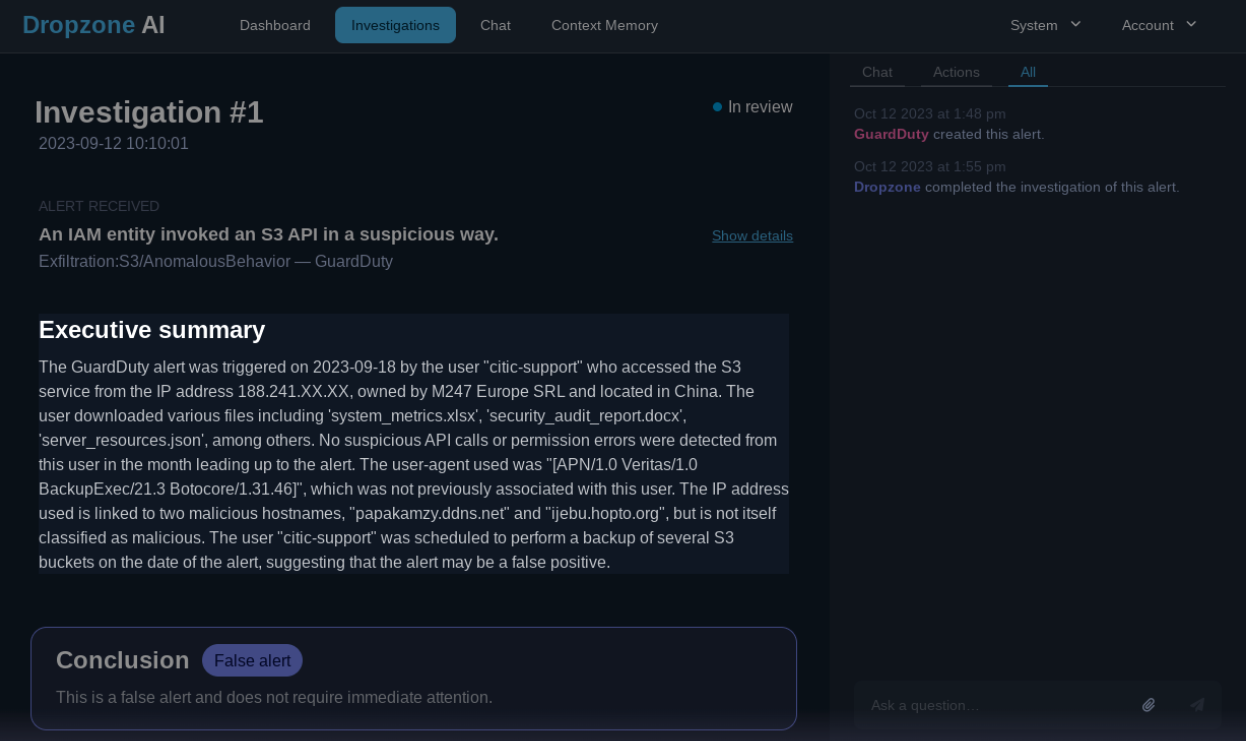
Task: Click the Oct 12 2023 at 1:48 pm timestamp
Action: pos(930,114)
